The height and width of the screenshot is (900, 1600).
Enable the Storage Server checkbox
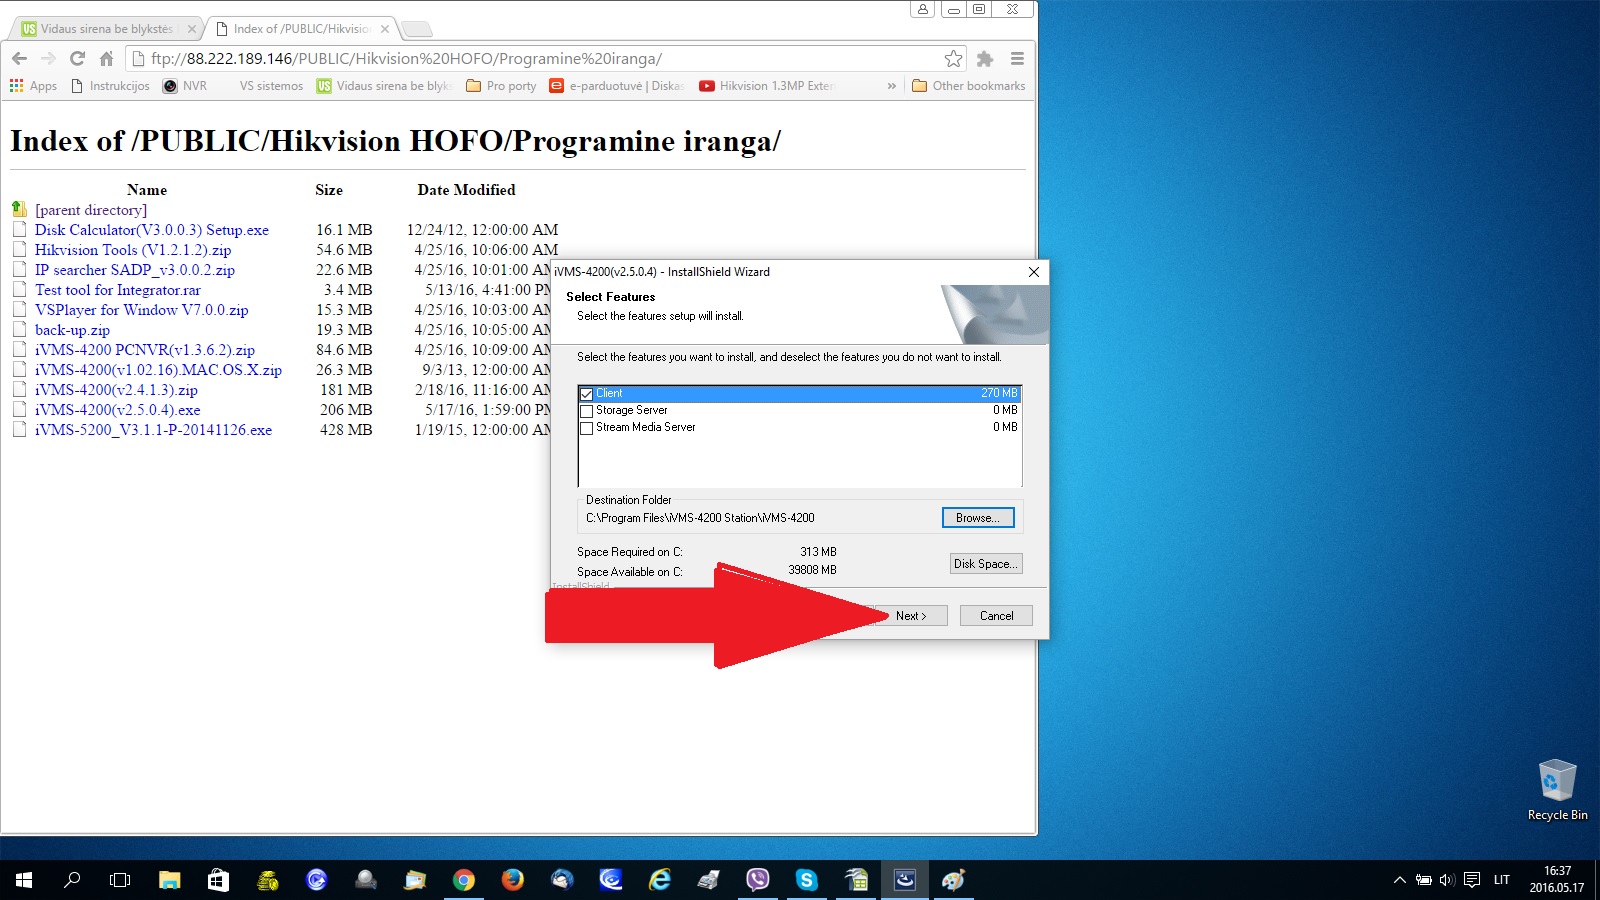click(x=587, y=411)
